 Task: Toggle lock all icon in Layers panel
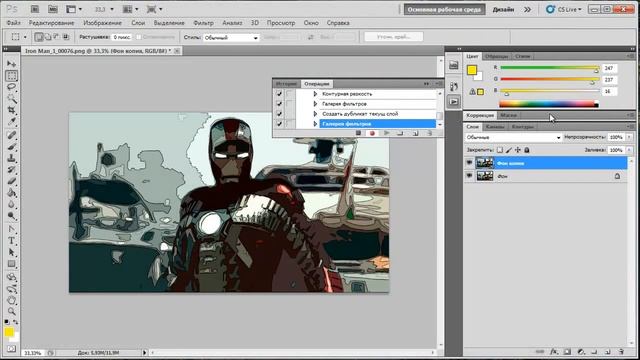tap(527, 150)
